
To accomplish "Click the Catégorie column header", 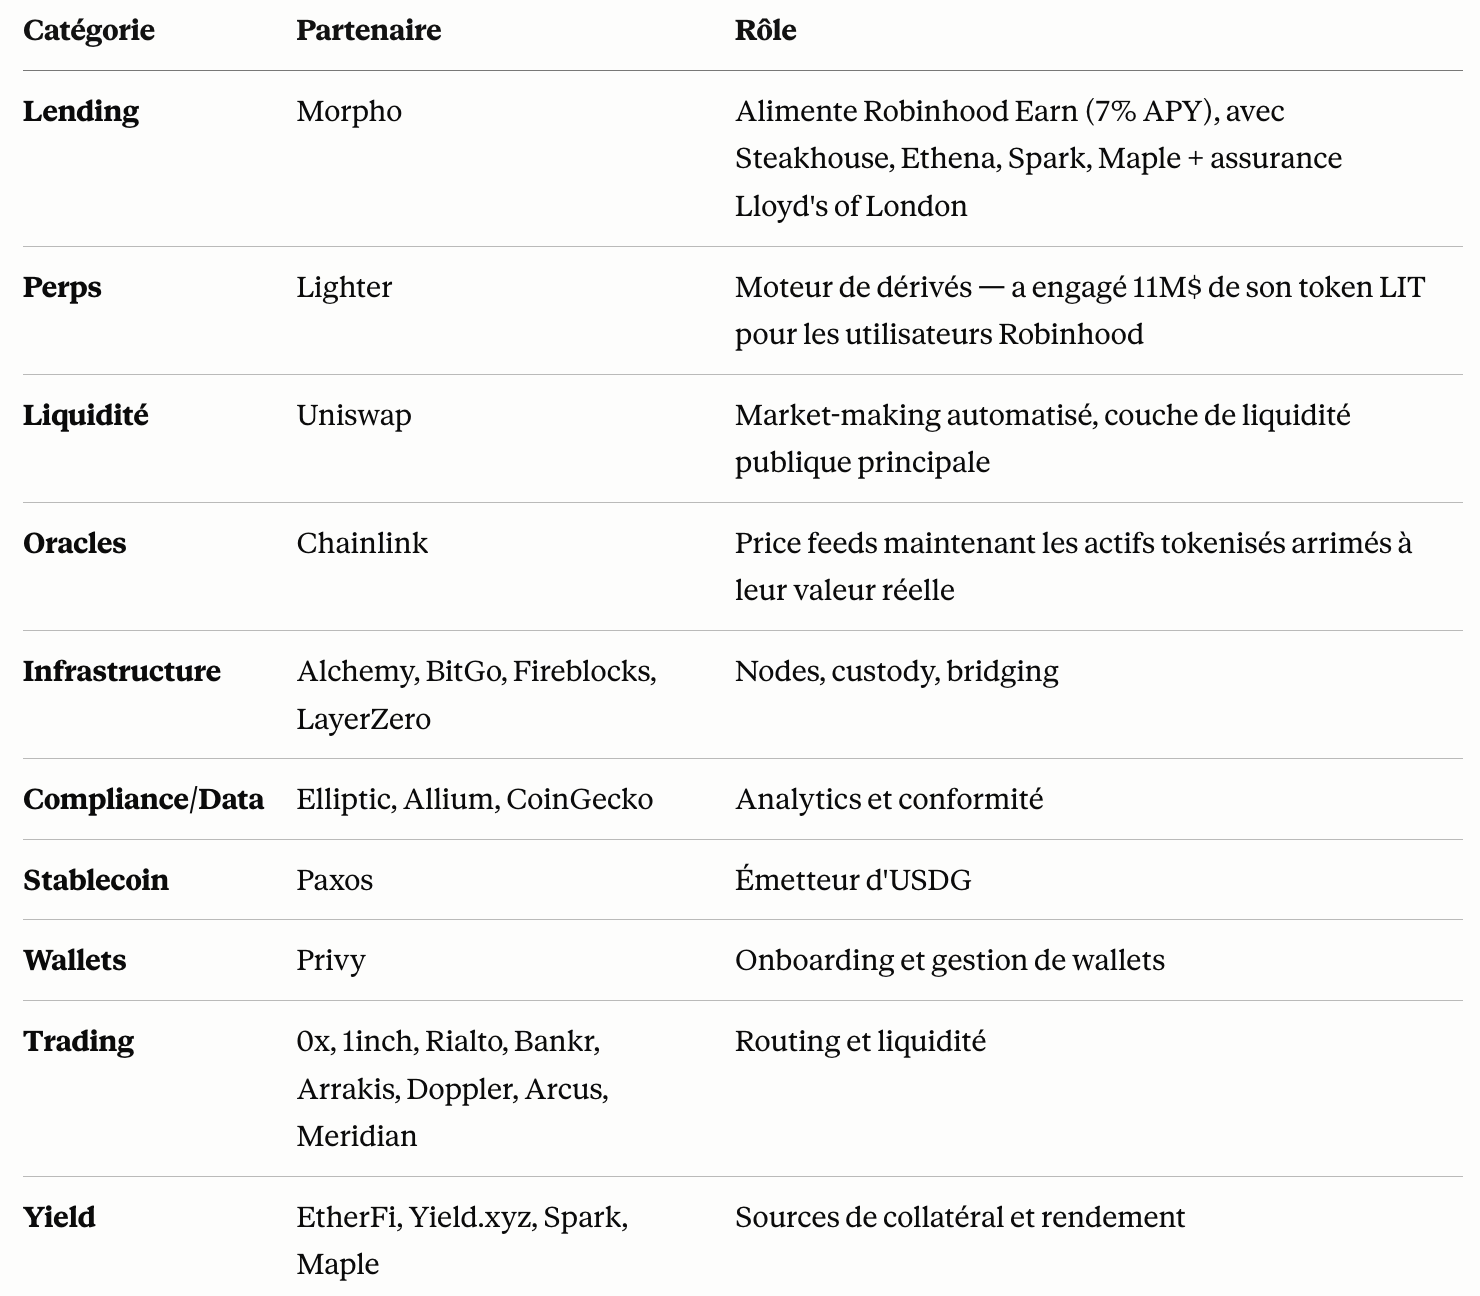I will (x=89, y=31).
